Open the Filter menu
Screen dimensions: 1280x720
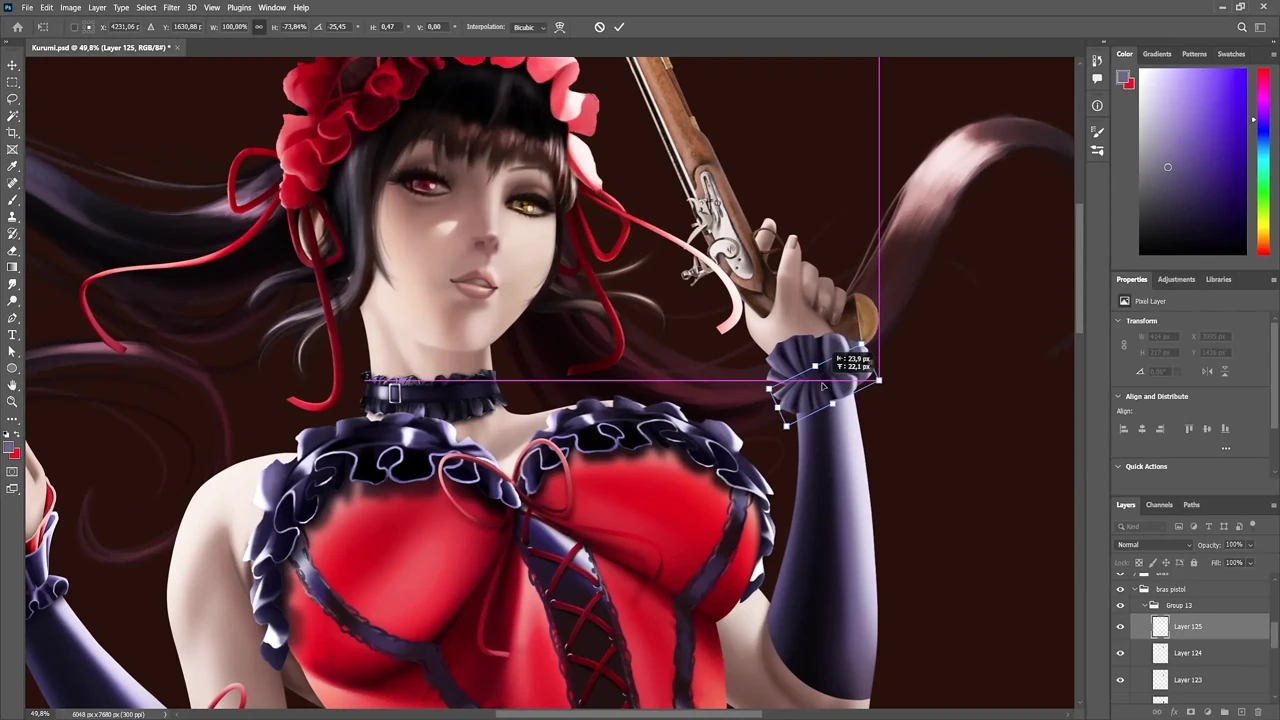click(171, 7)
